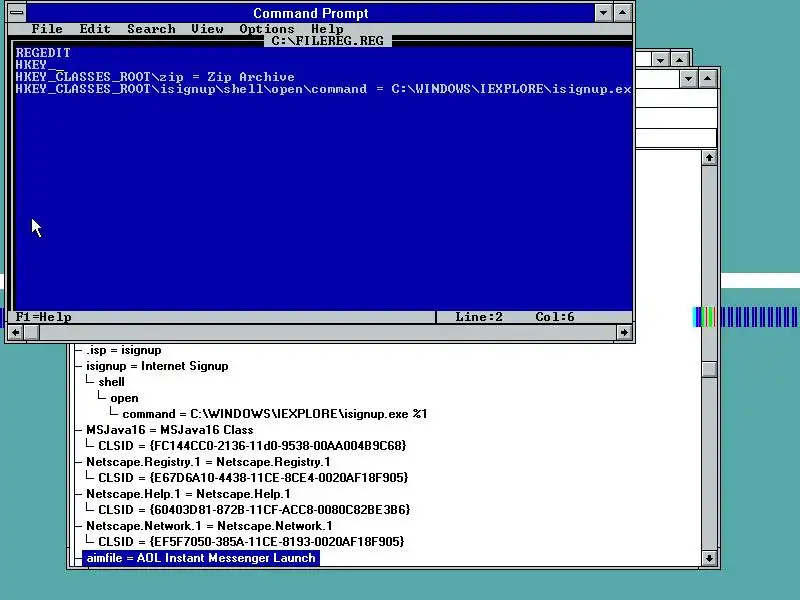The width and height of the screenshot is (800, 600).
Task: Select the CLSID {FC144CC0-2136...} entry
Action: (x=252, y=446)
